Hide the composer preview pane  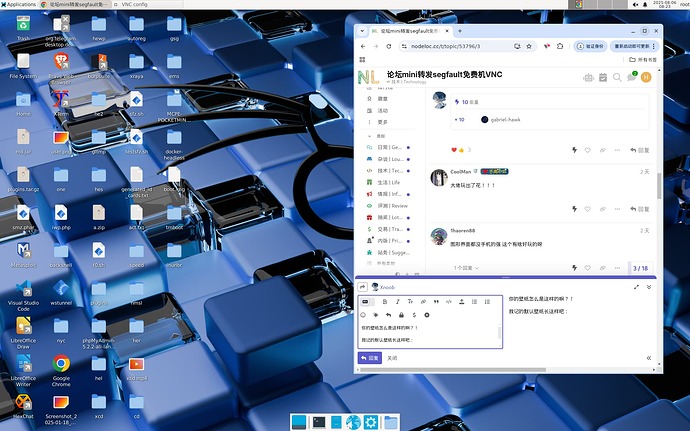(x=649, y=358)
